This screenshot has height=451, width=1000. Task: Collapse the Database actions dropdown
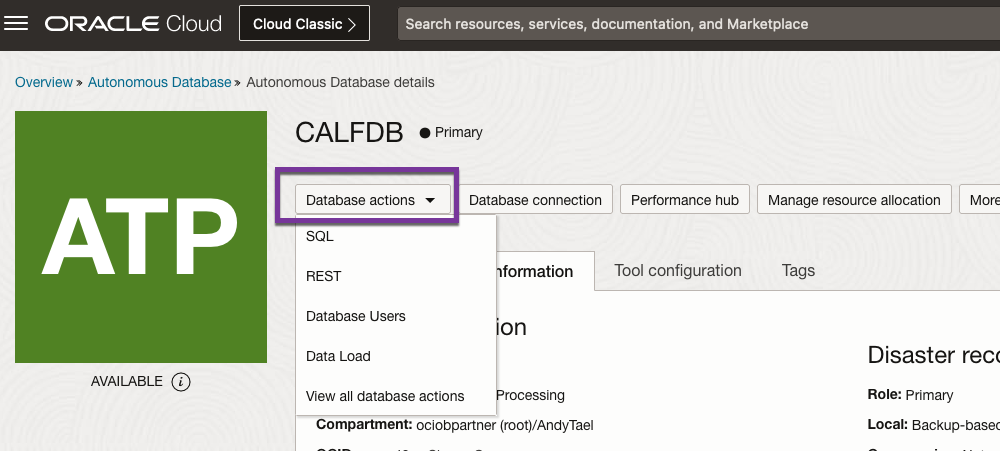click(371, 200)
